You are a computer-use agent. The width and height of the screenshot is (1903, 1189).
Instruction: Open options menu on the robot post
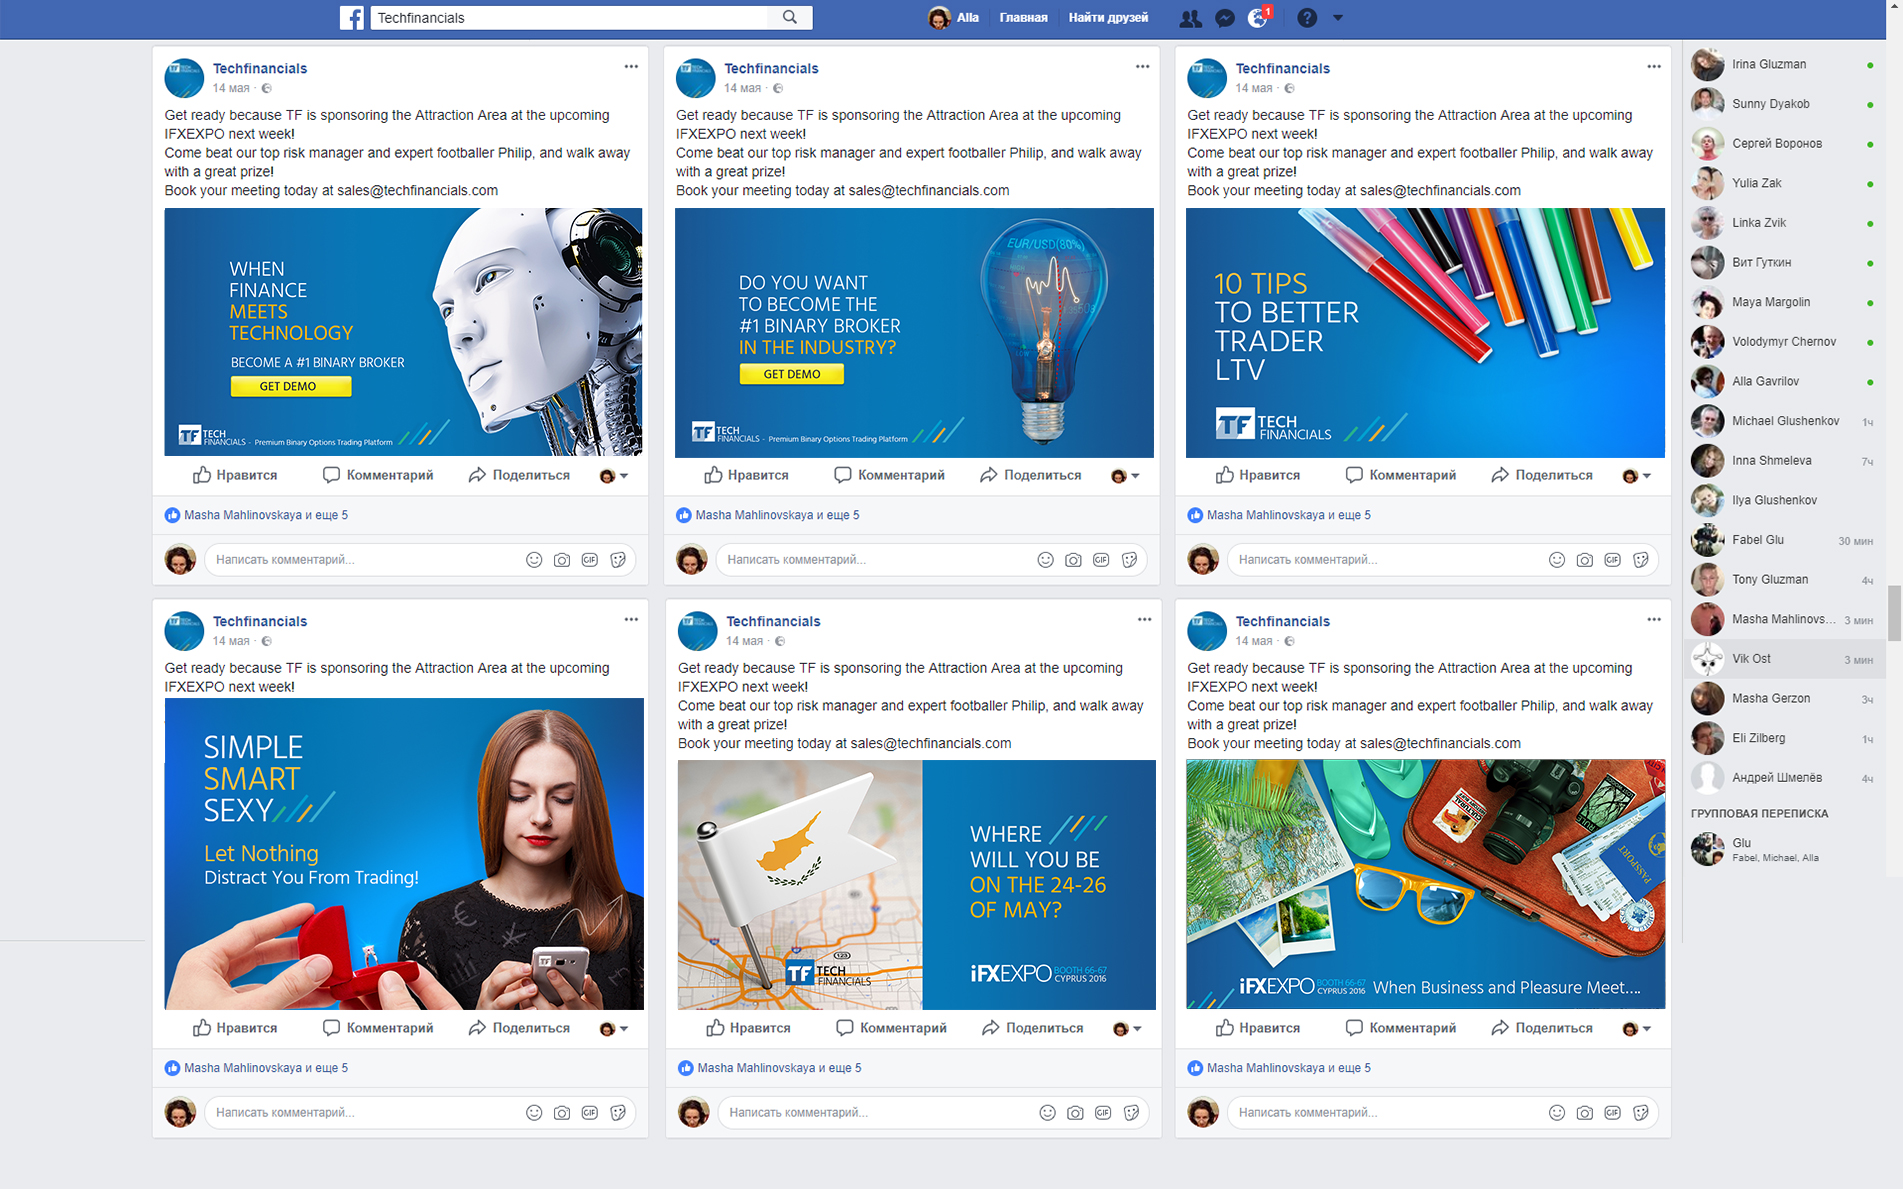(631, 67)
